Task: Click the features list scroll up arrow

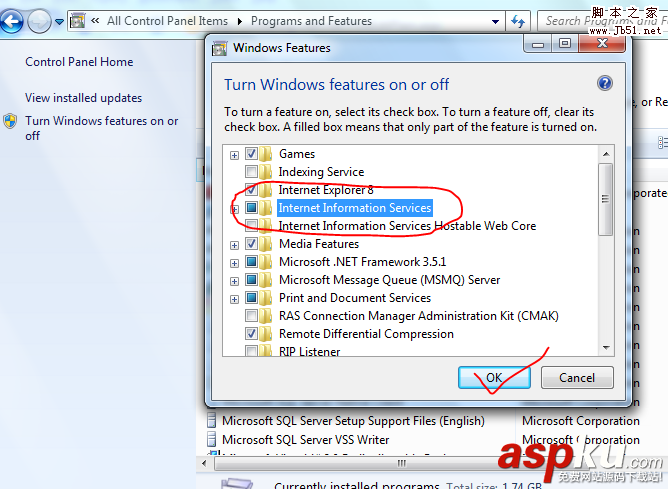Action: pyautogui.click(x=606, y=154)
